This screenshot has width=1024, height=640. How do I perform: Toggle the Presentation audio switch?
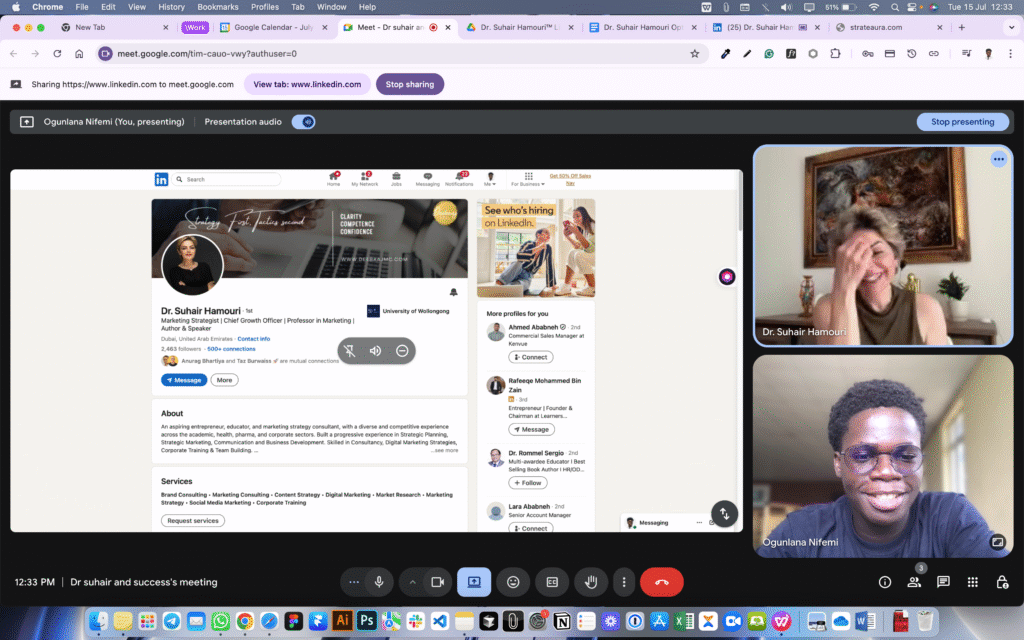tap(303, 122)
